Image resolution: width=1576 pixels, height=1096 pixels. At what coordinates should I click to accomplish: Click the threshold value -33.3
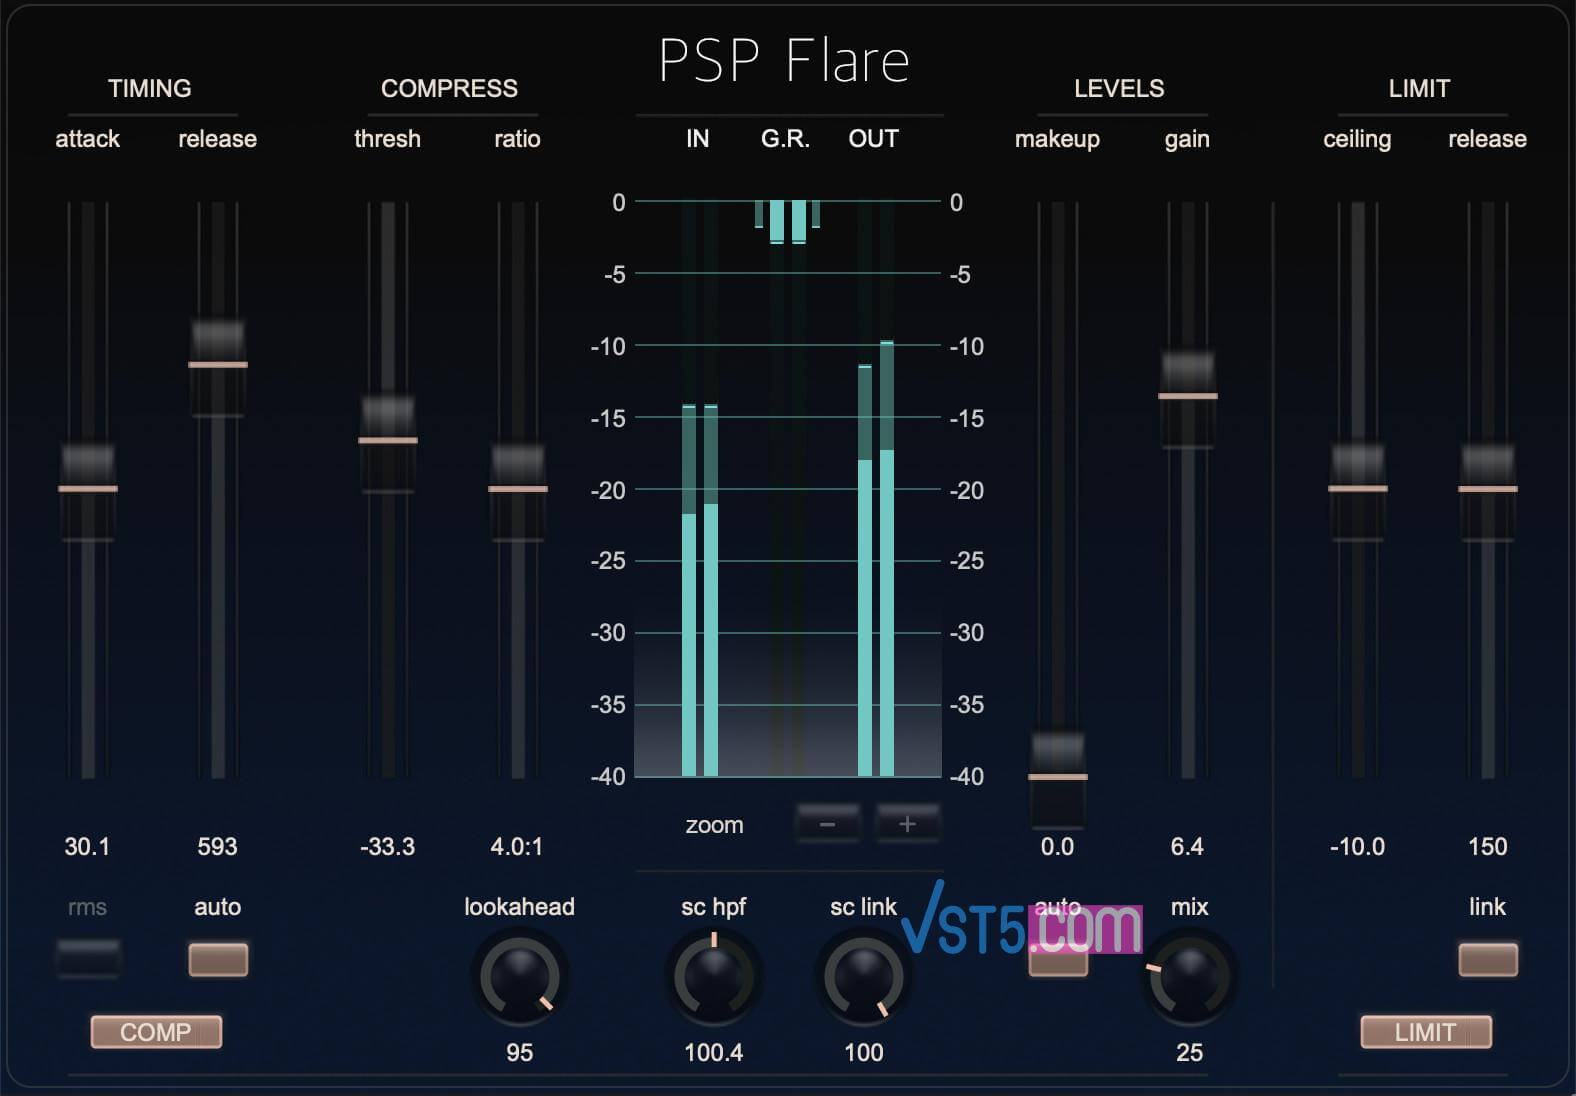pos(387,847)
